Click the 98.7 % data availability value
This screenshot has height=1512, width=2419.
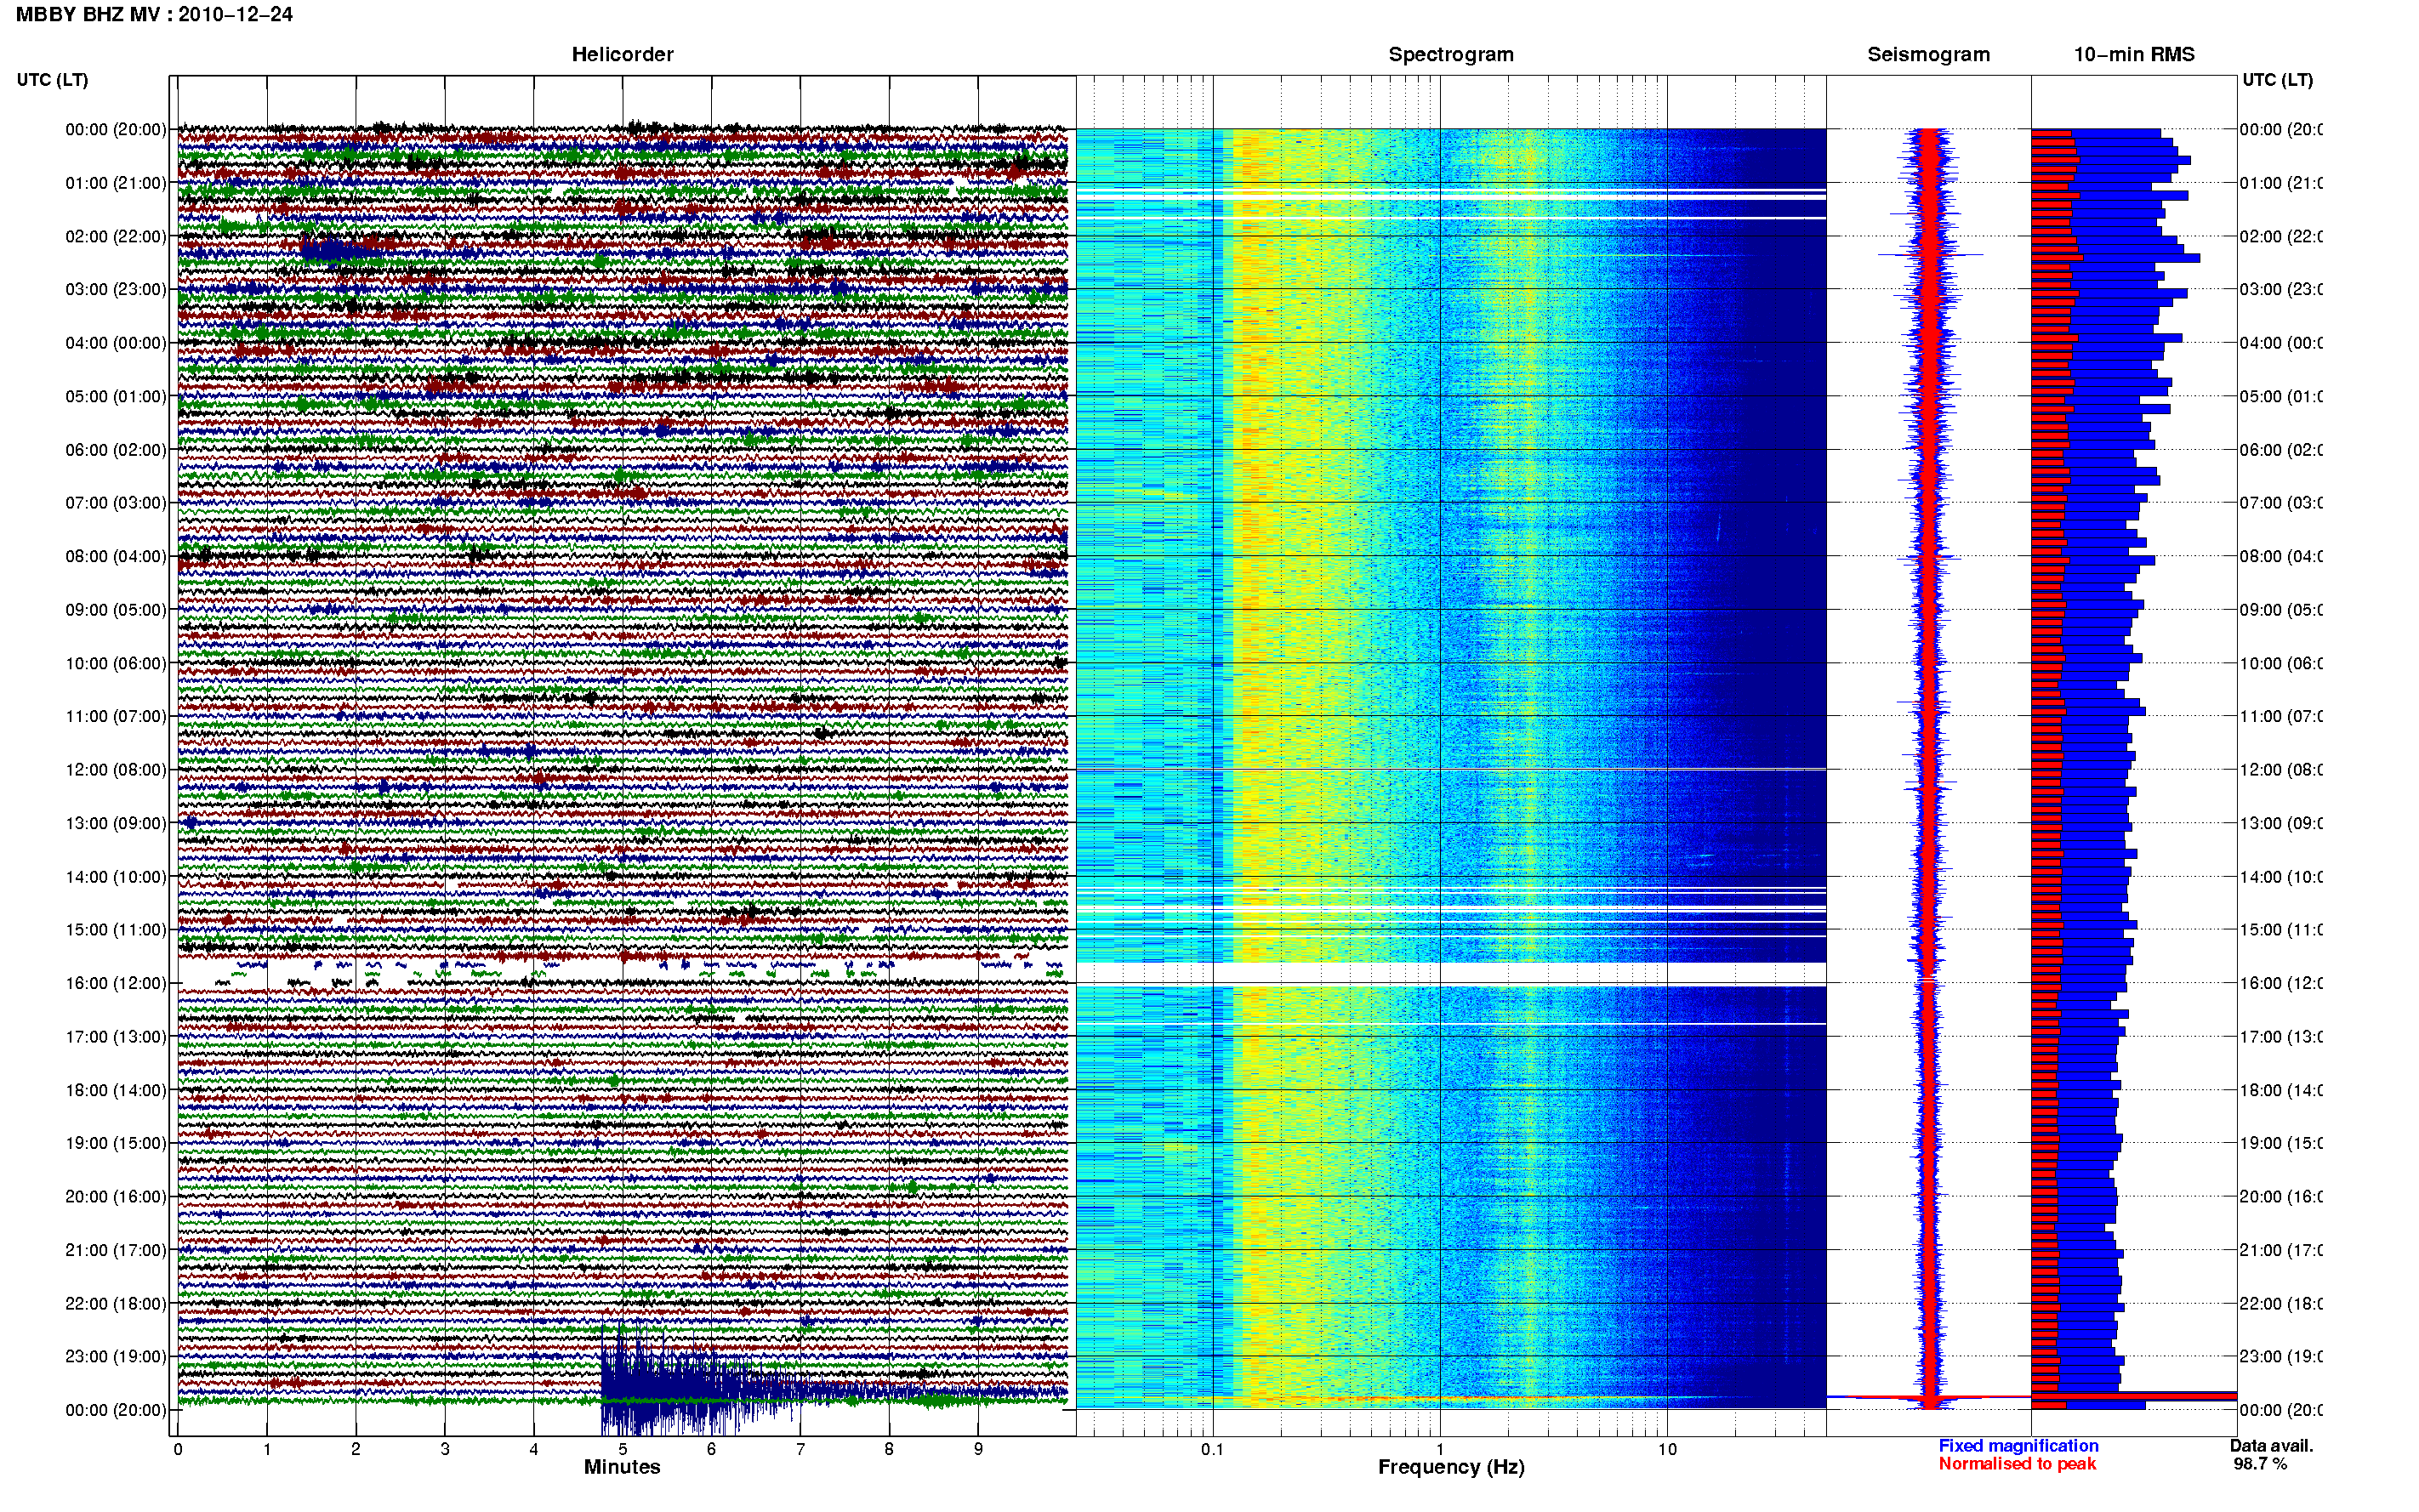point(2260,1464)
